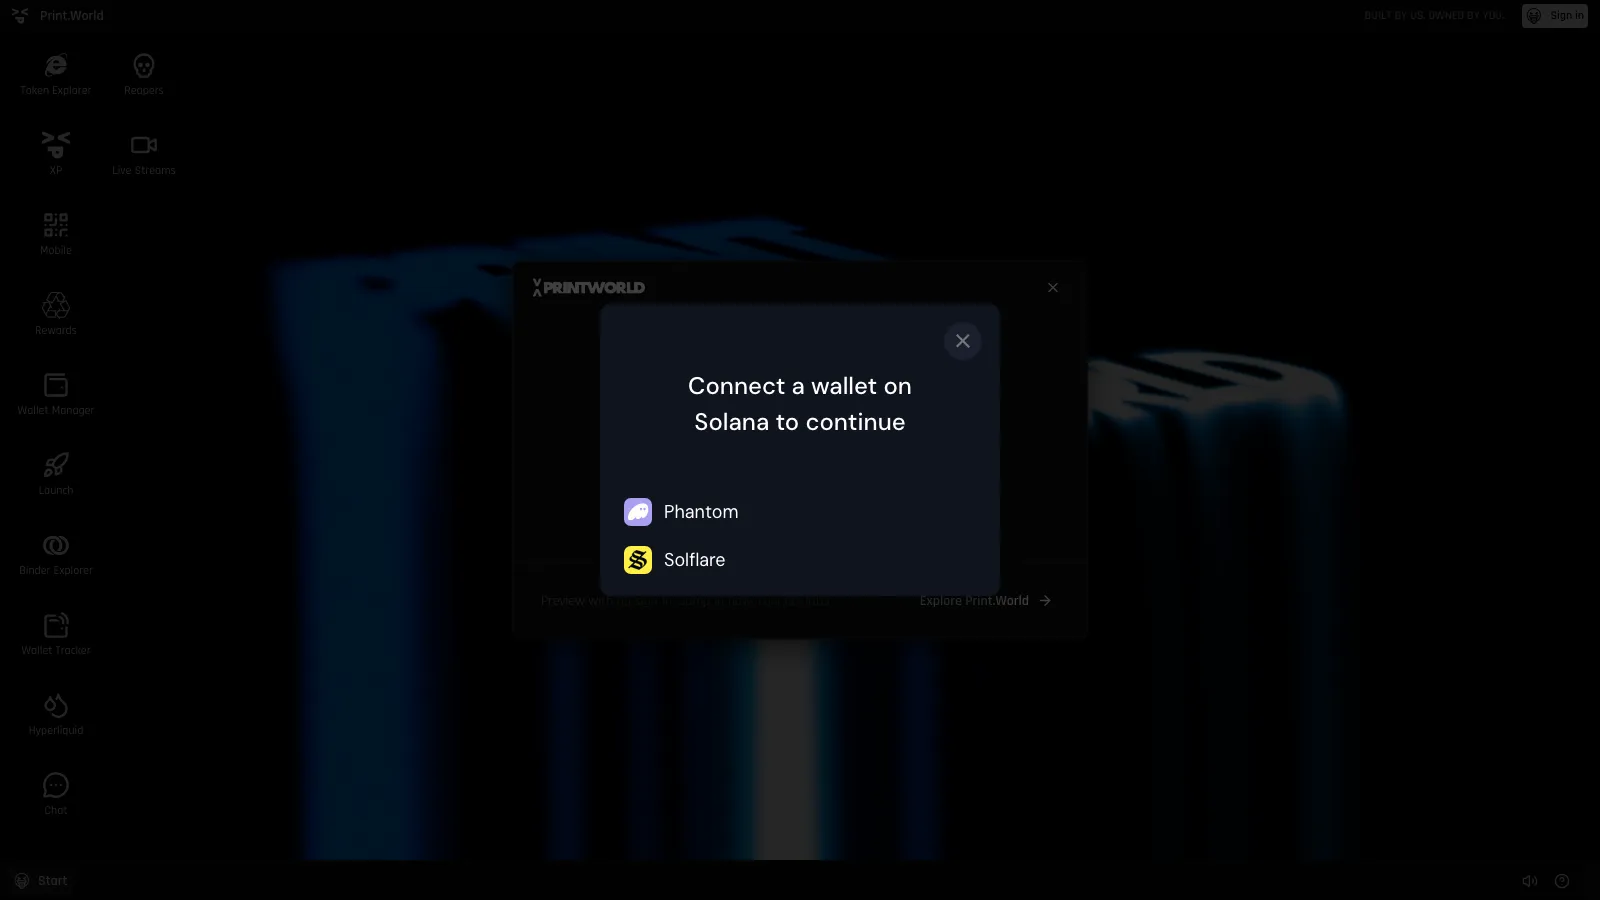The height and width of the screenshot is (900, 1600).
Task: Click the Phantom ghost logo icon
Action: pos(638,512)
